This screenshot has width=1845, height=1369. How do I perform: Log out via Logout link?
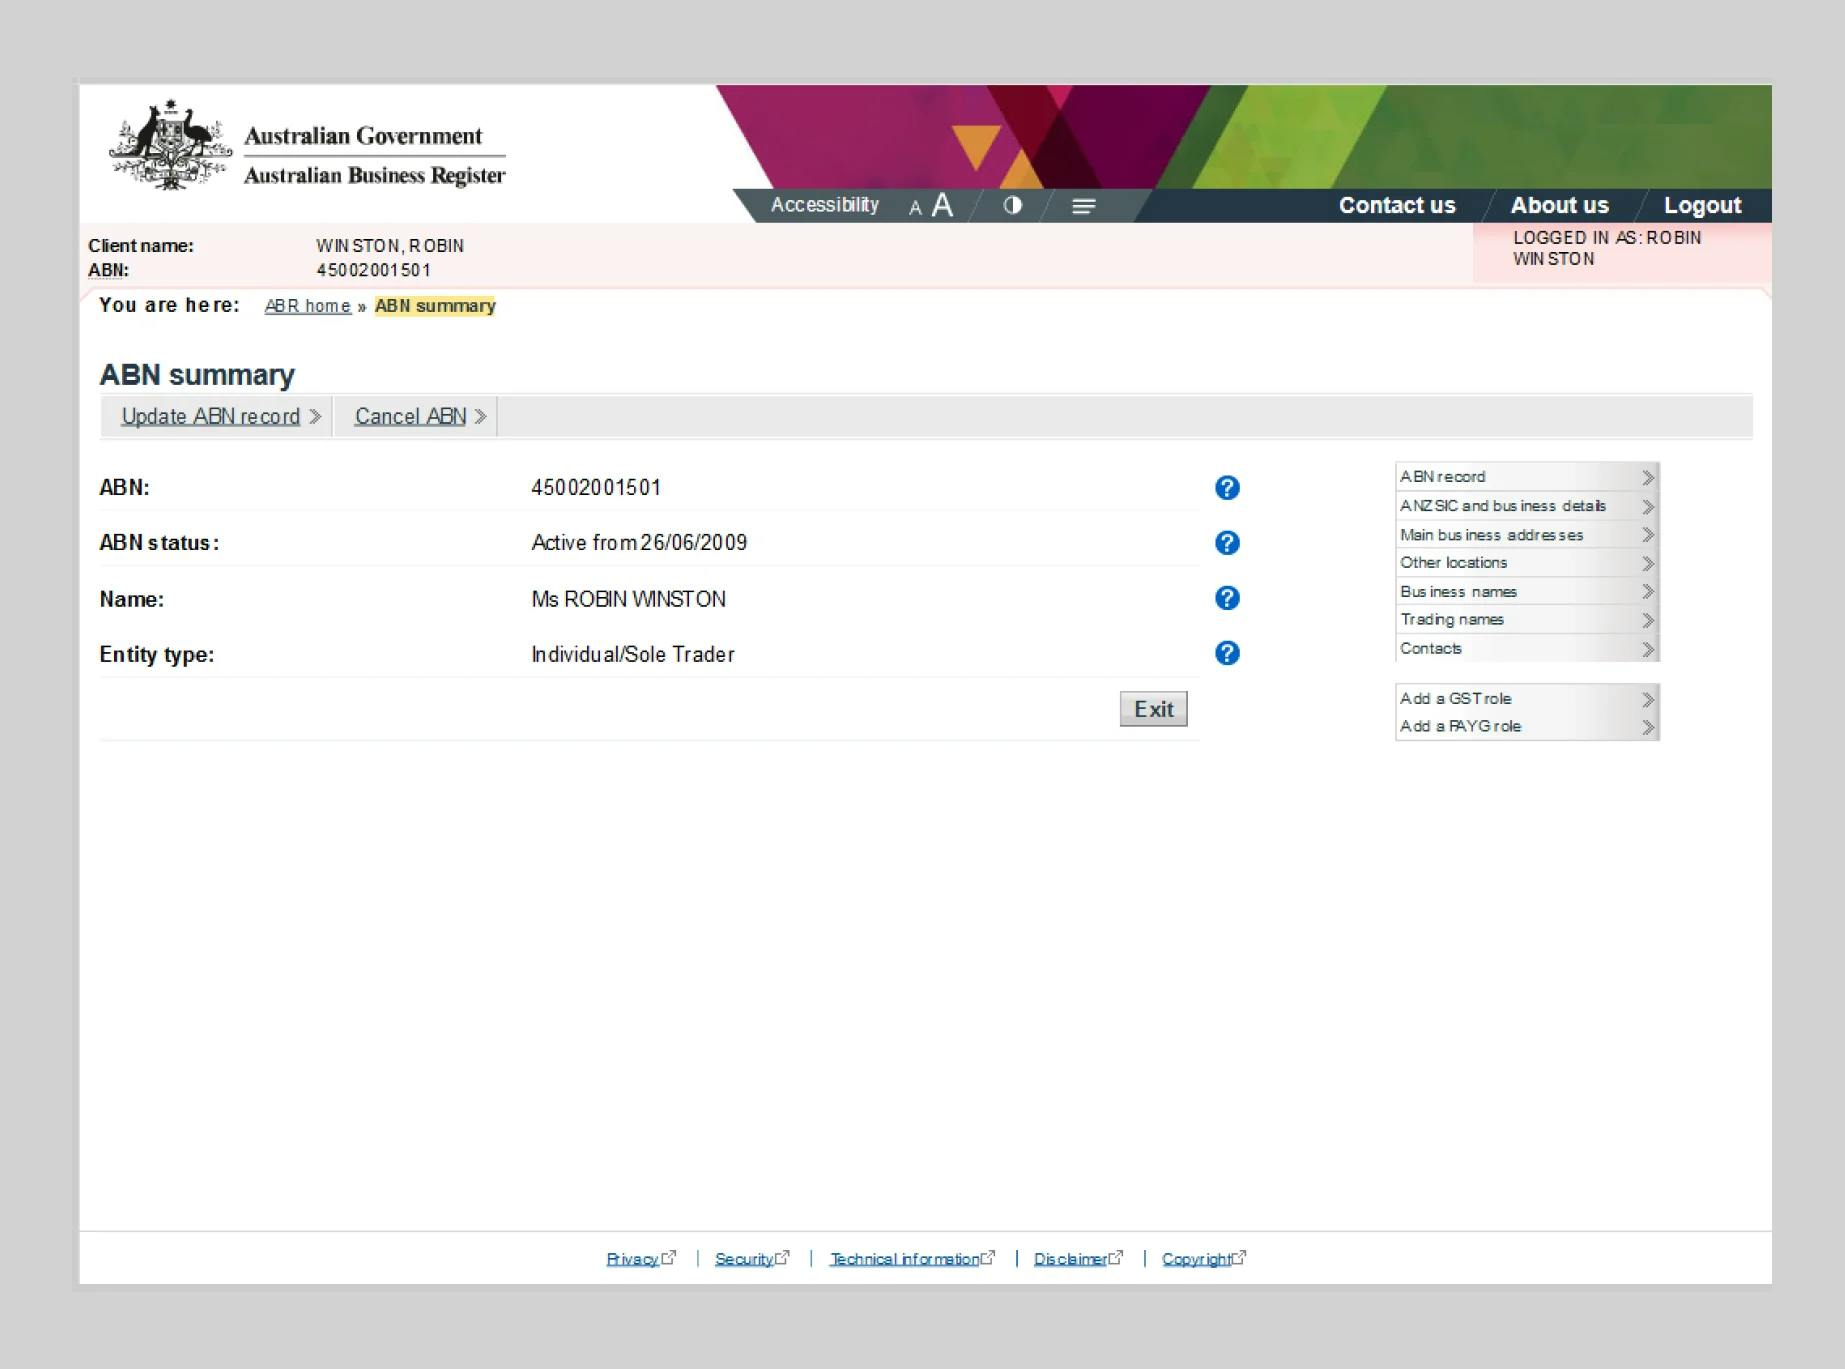[1702, 205]
